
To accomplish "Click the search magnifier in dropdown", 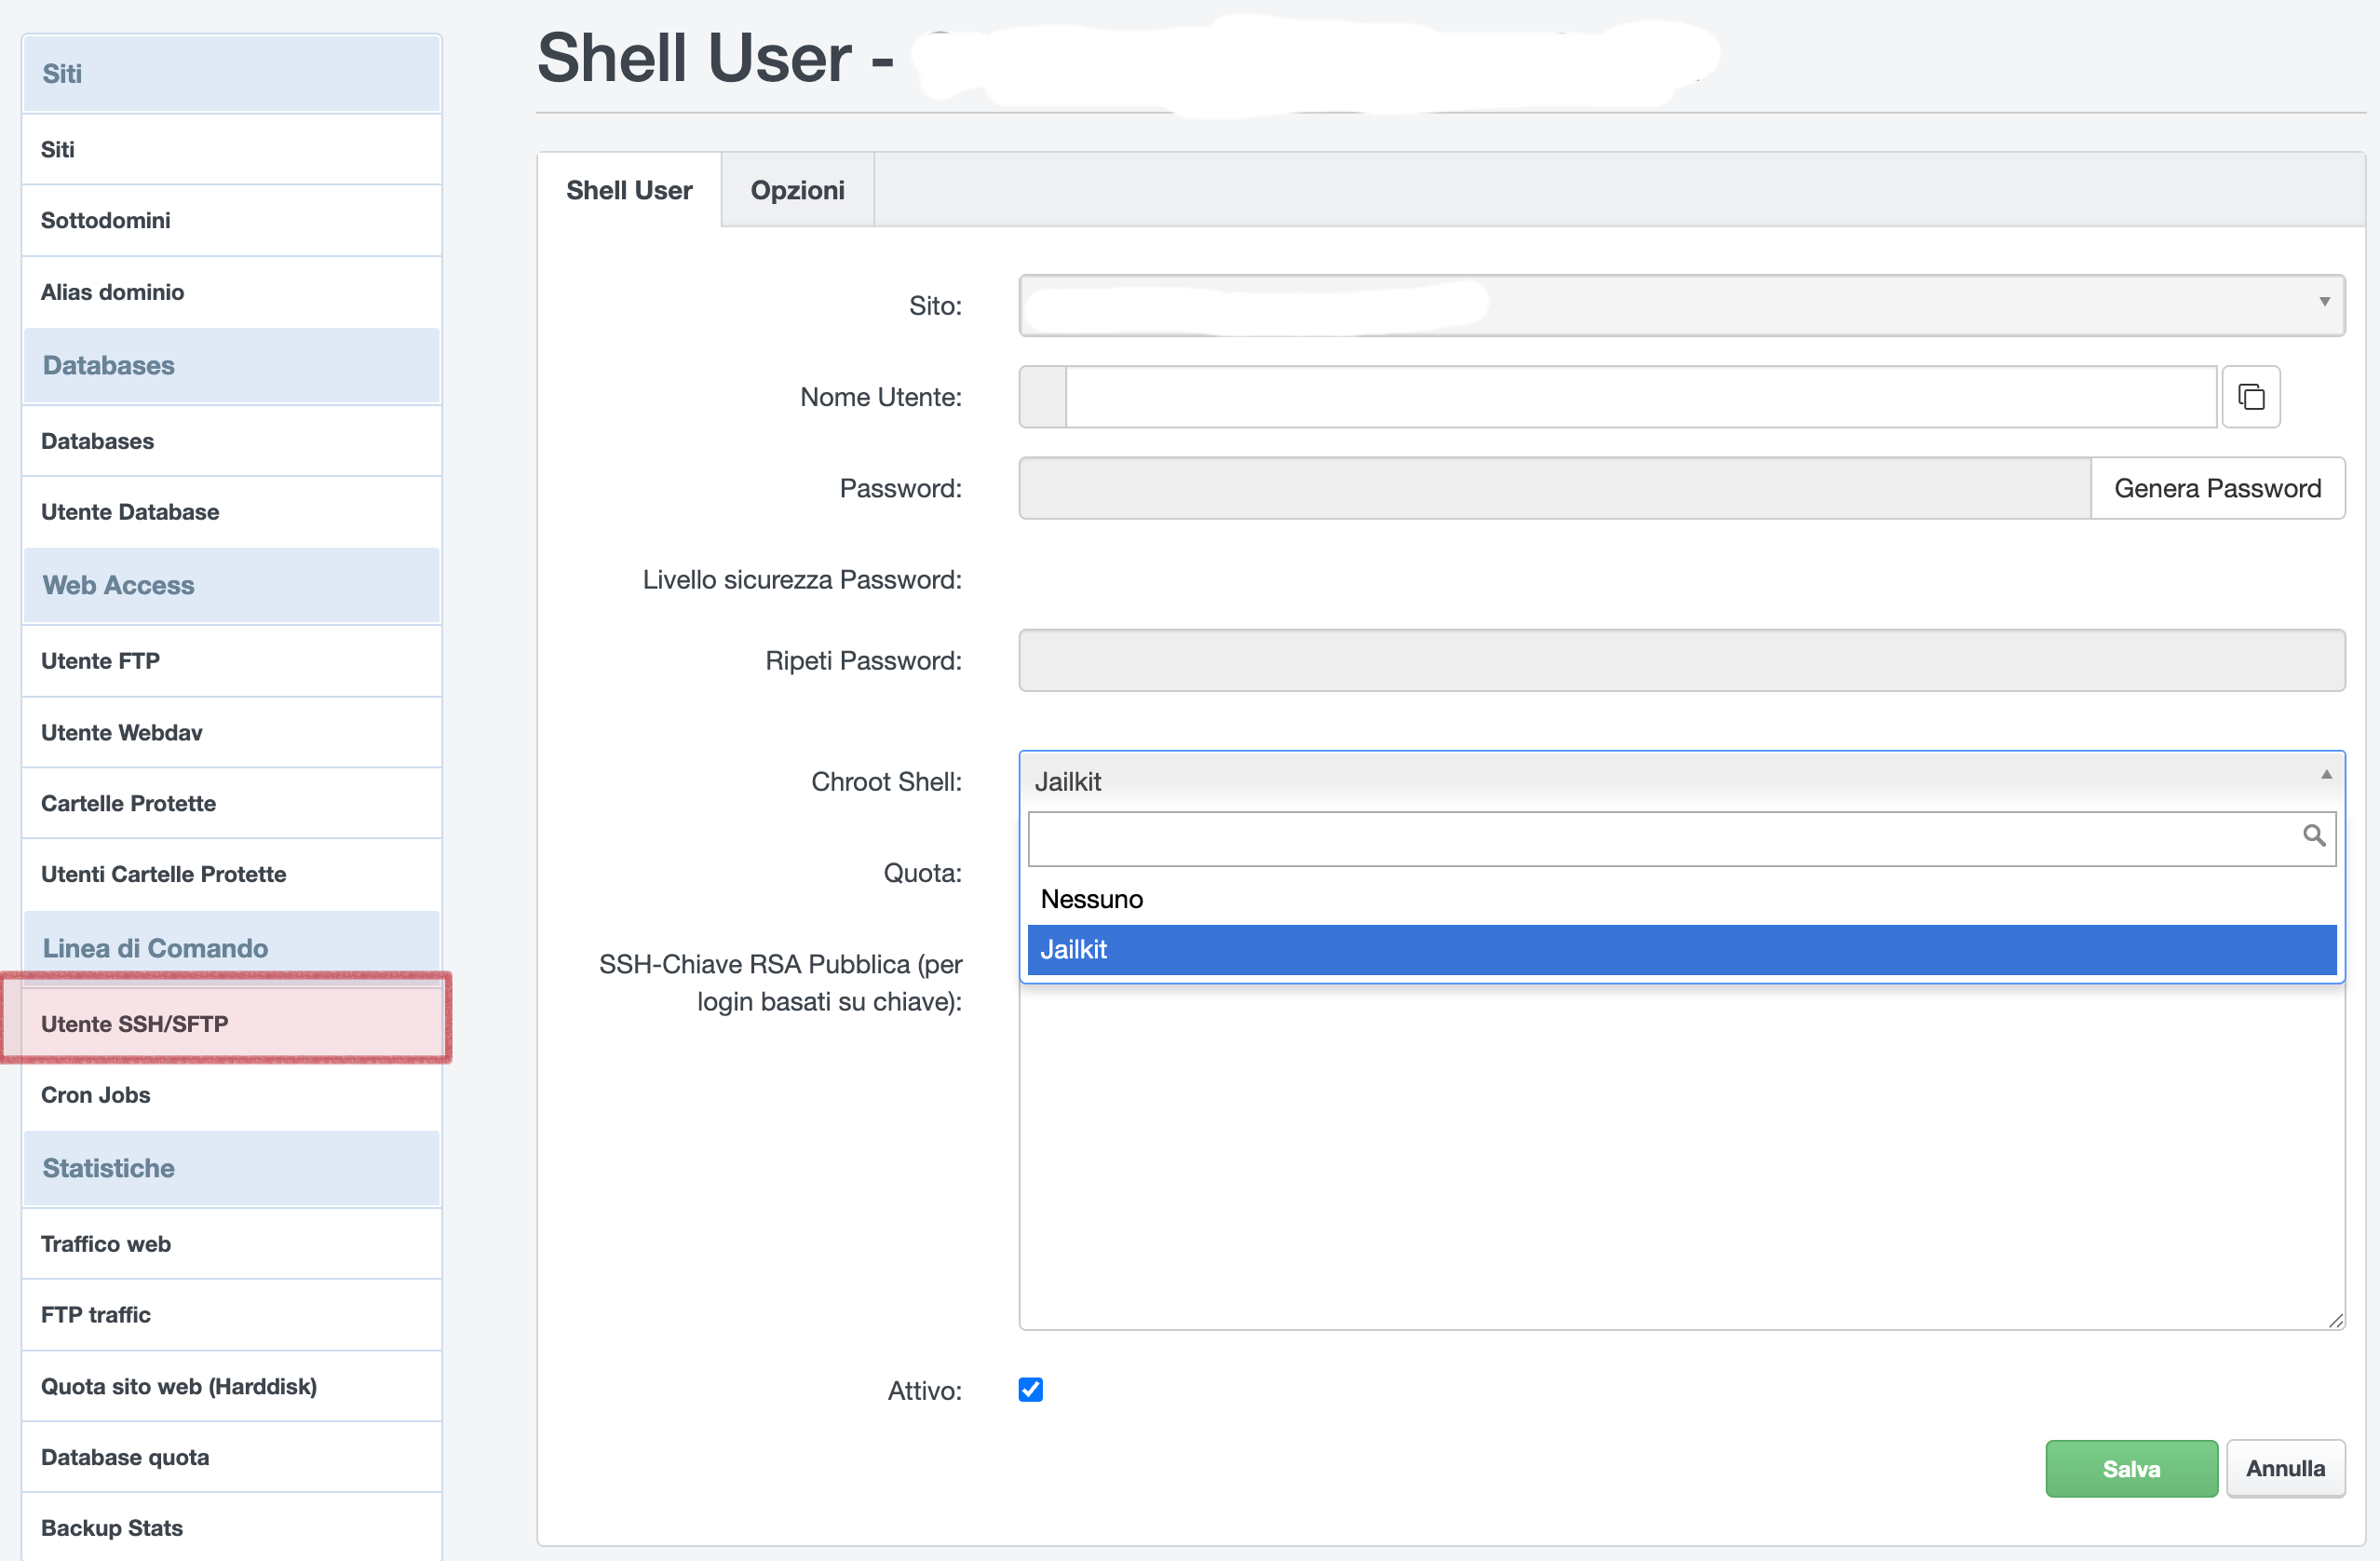I will click(x=2313, y=835).
